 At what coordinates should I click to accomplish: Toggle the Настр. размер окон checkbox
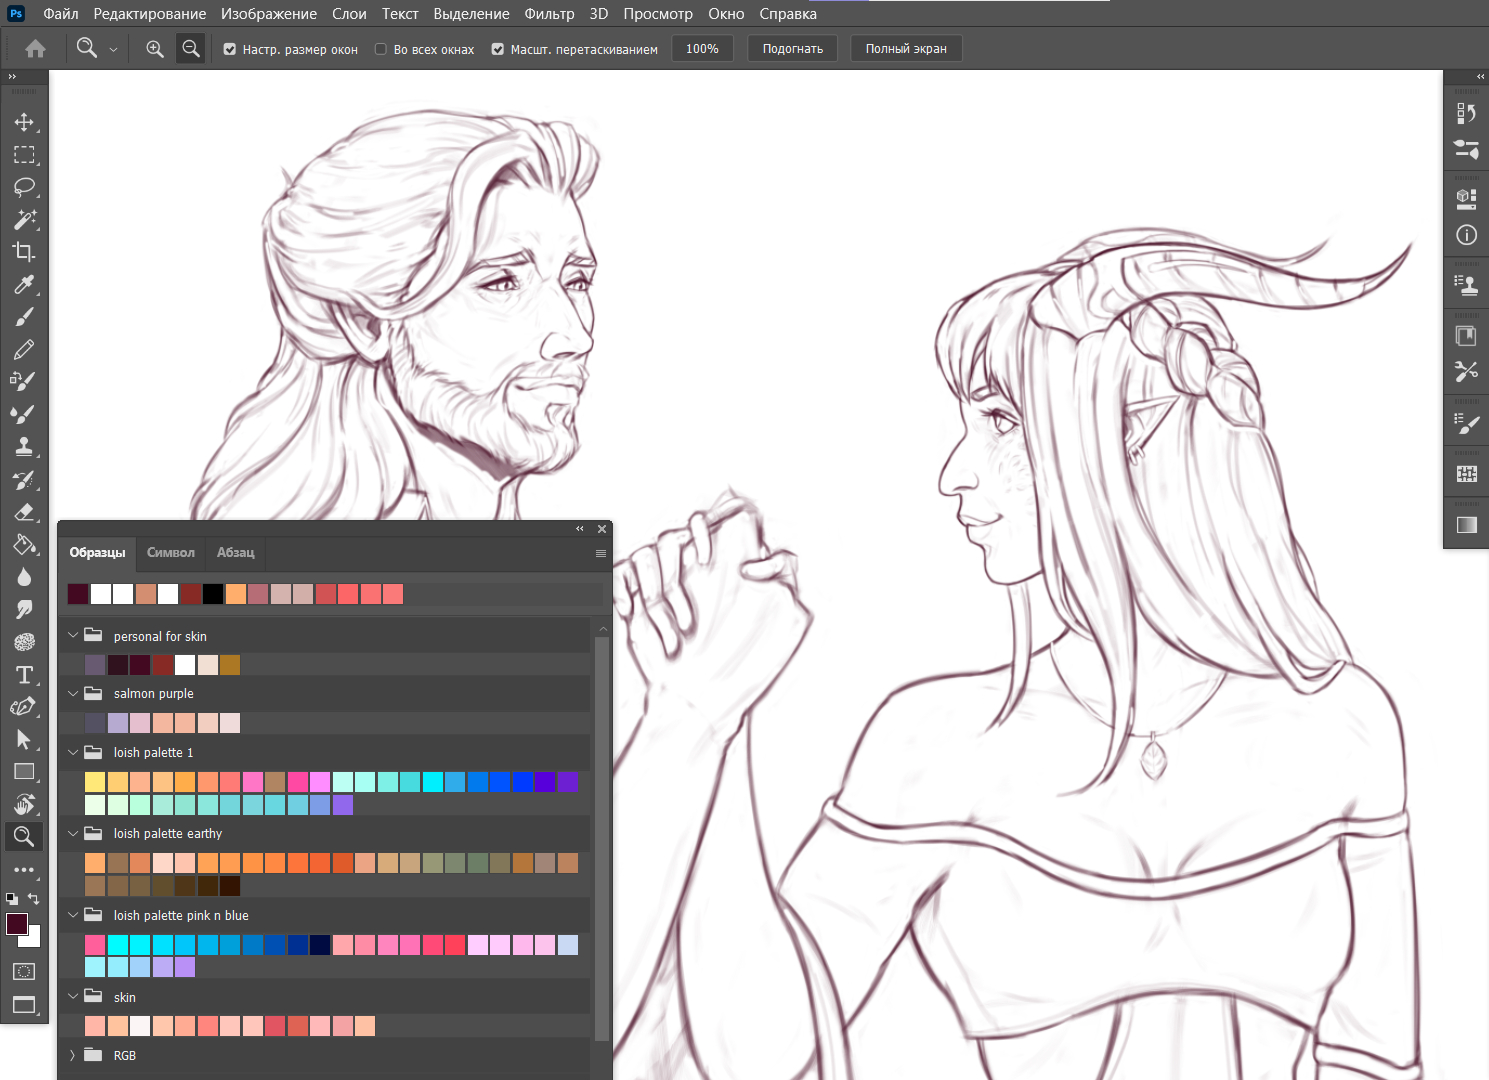230,49
